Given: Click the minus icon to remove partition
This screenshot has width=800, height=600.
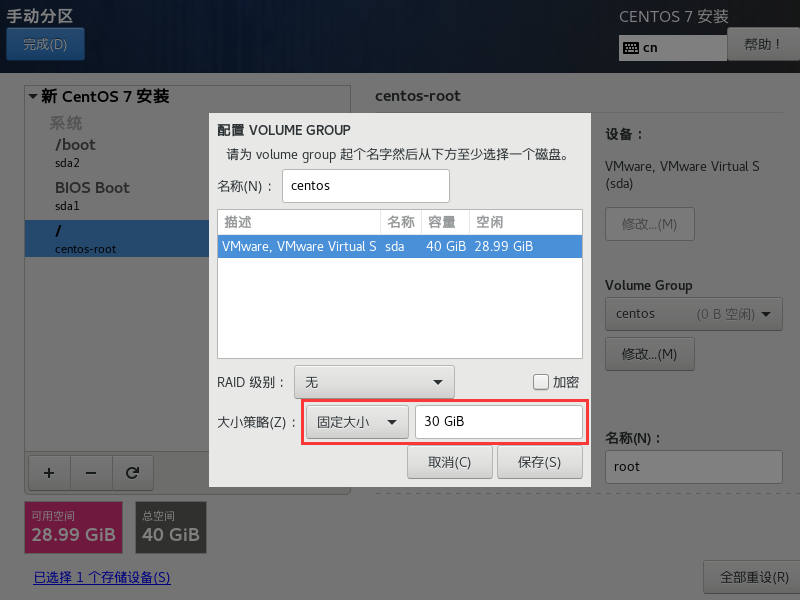Looking at the screenshot, I should (x=90, y=472).
